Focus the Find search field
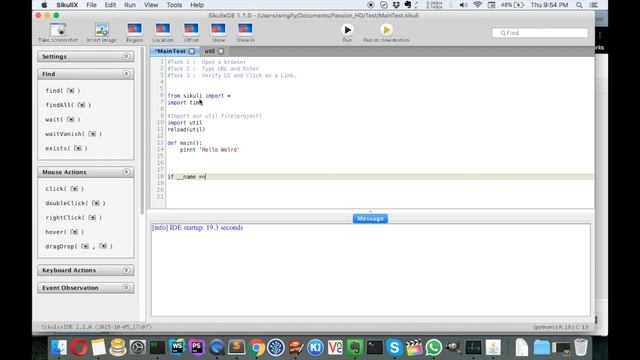 (540, 33)
